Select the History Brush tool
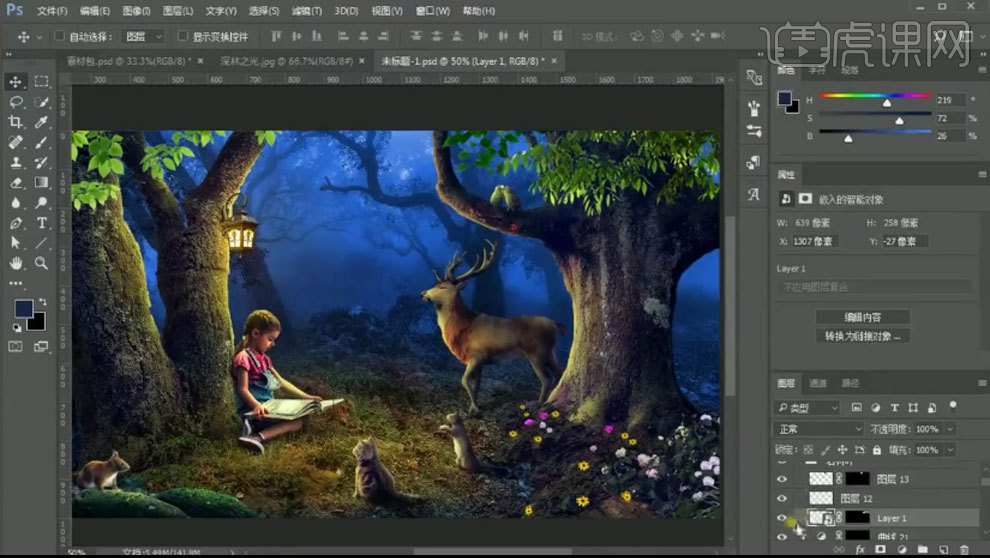This screenshot has height=558, width=990. [x=41, y=162]
